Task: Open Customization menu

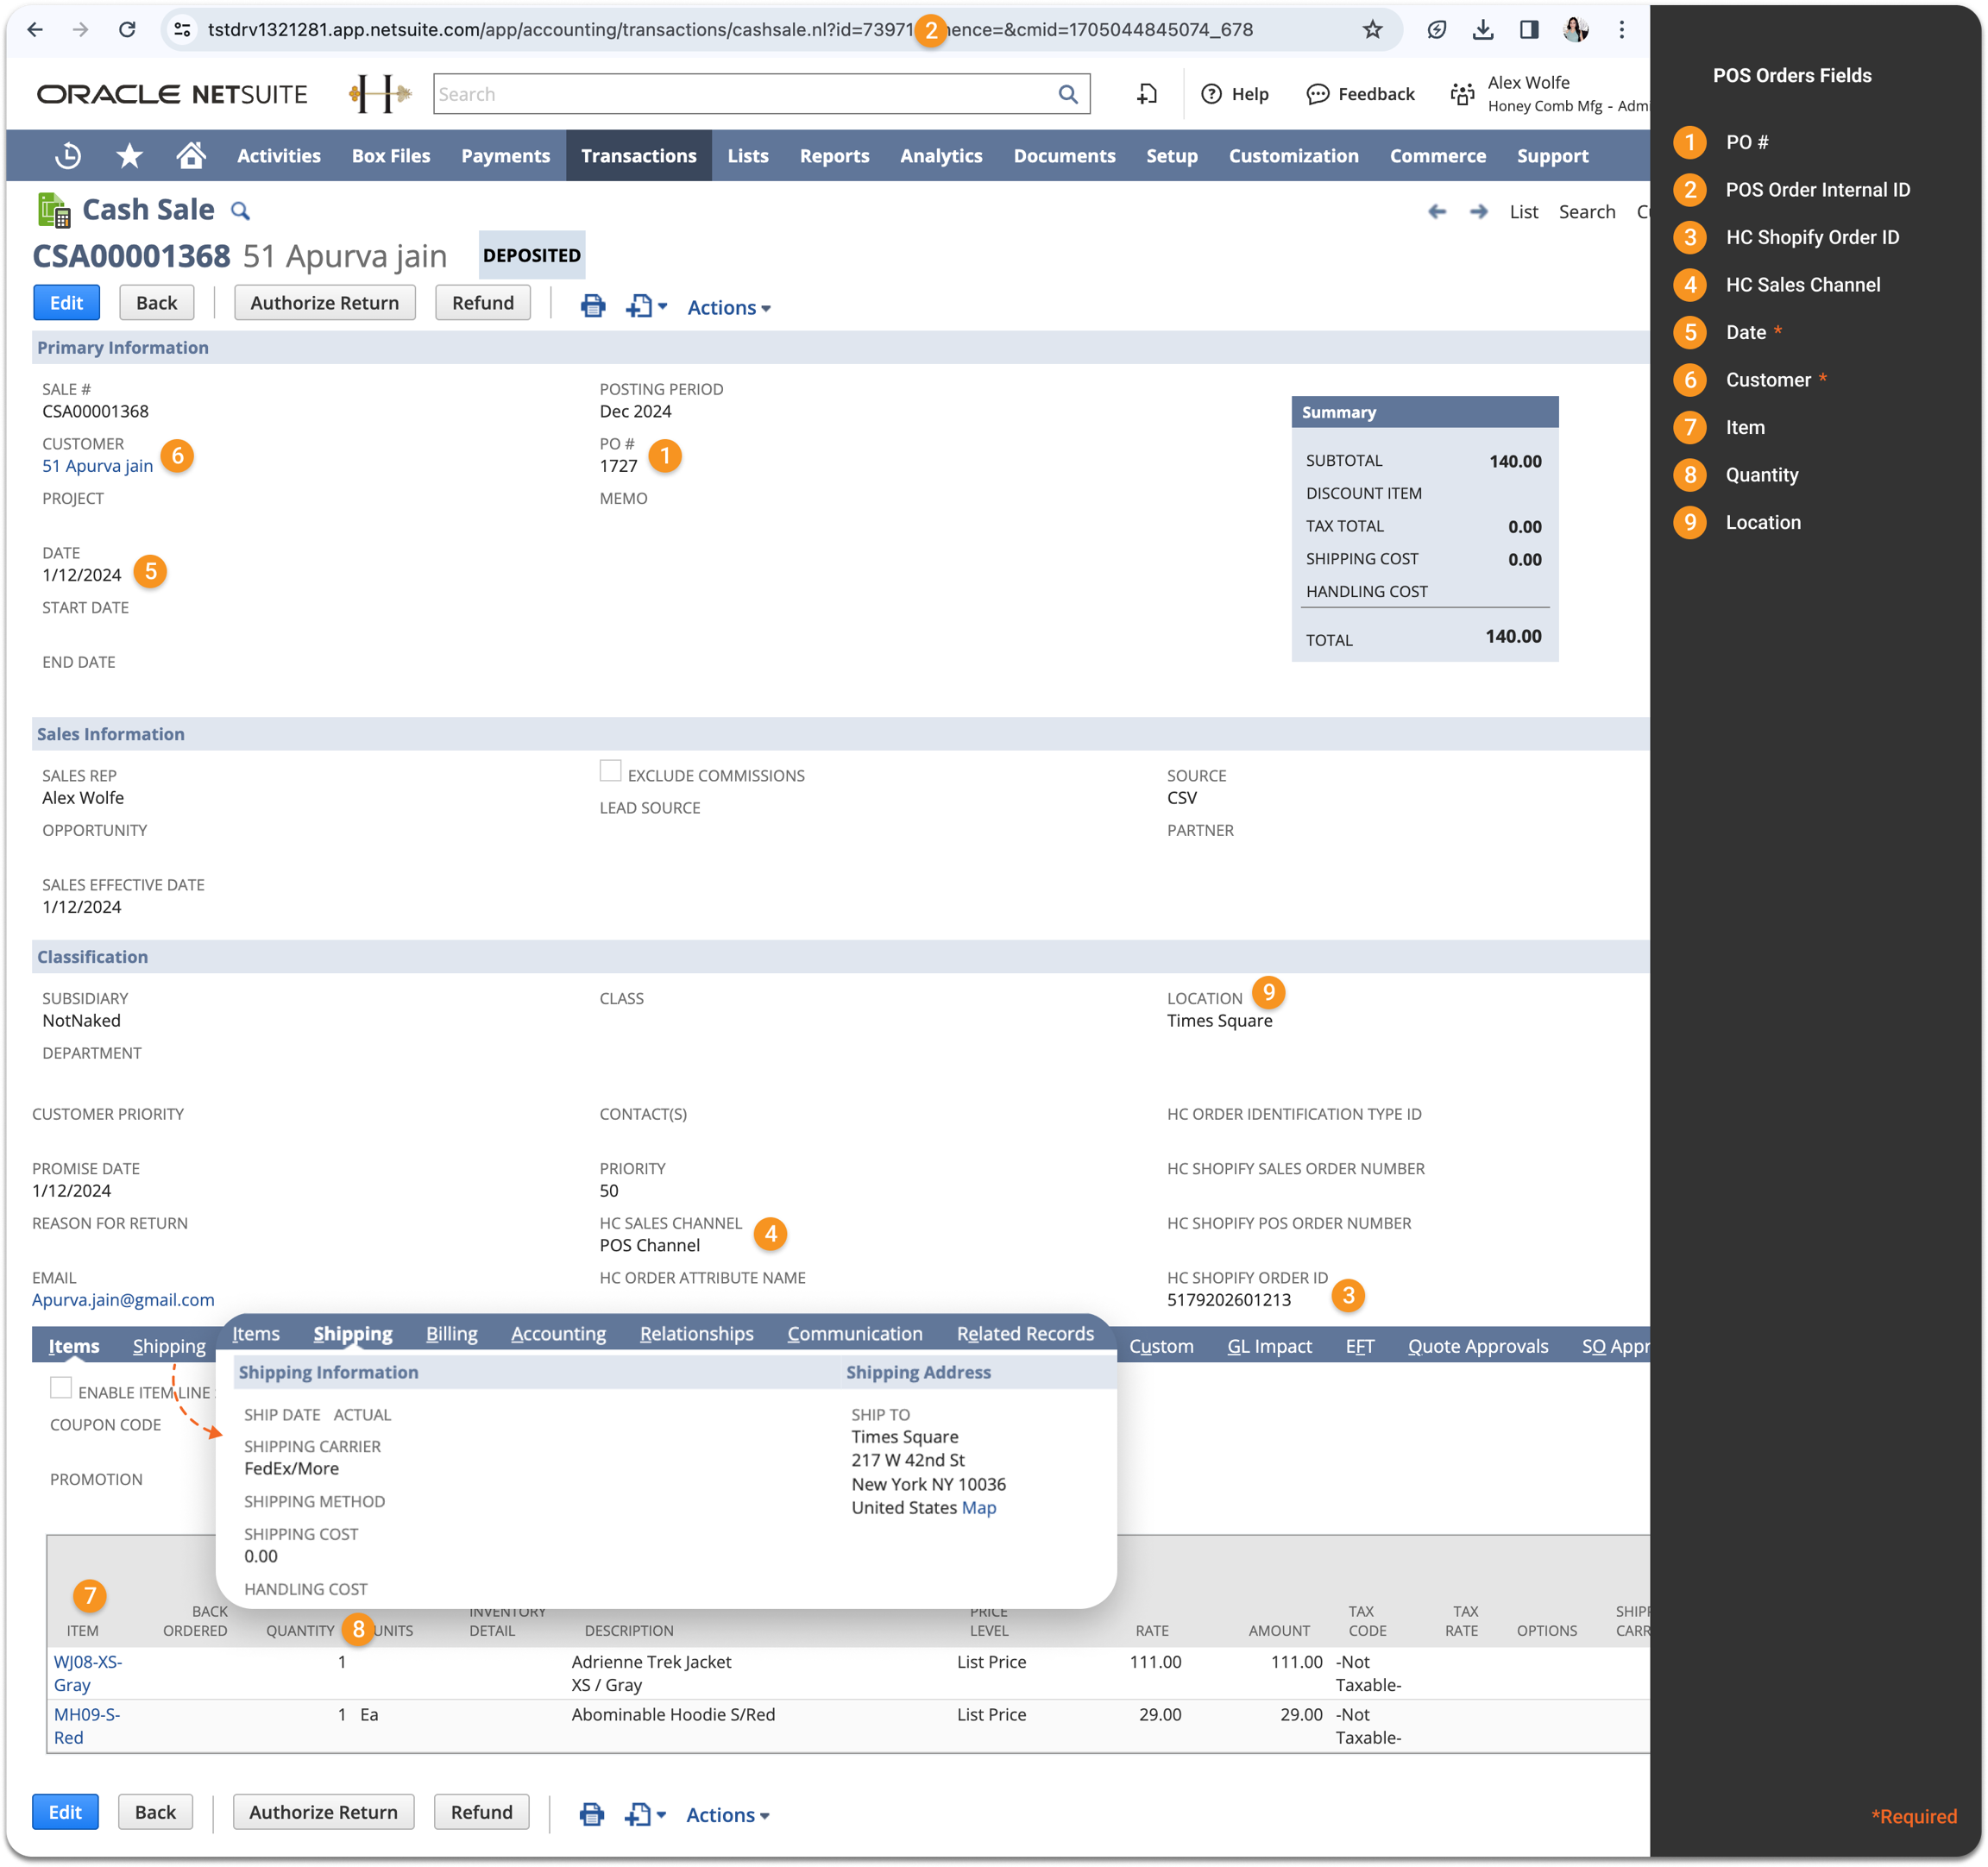Action: 1293,156
